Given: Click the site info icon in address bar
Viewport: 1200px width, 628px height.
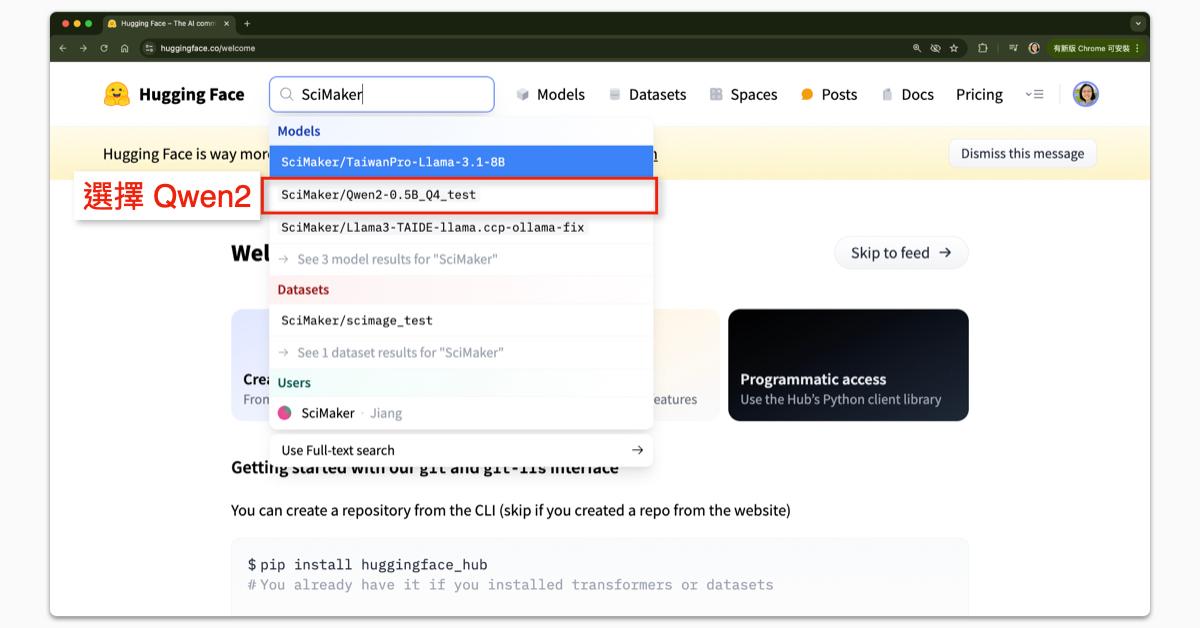Looking at the screenshot, I should click(x=150, y=48).
